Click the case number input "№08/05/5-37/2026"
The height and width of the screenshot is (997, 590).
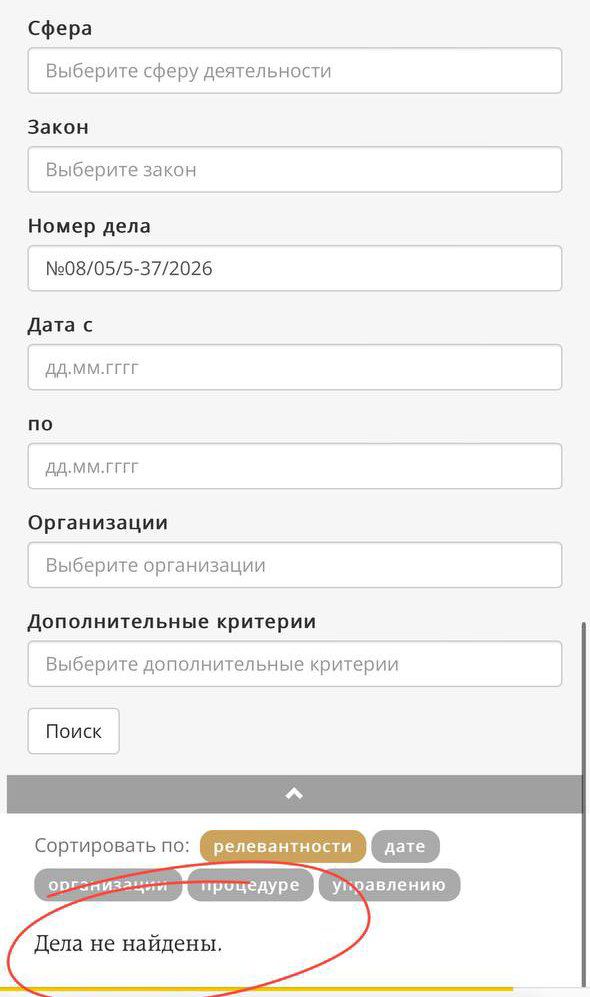pyautogui.click(x=295, y=268)
